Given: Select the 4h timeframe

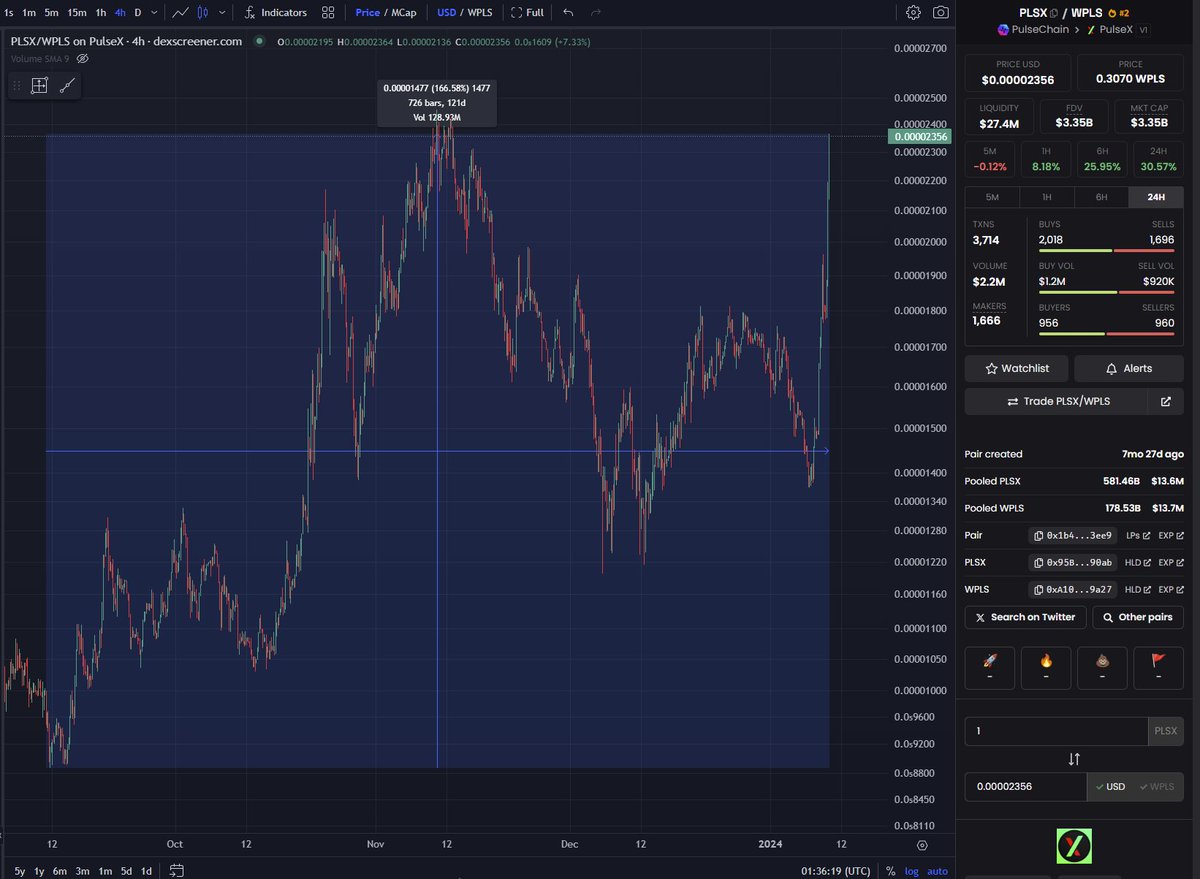Looking at the screenshot, I should point(120,13).
